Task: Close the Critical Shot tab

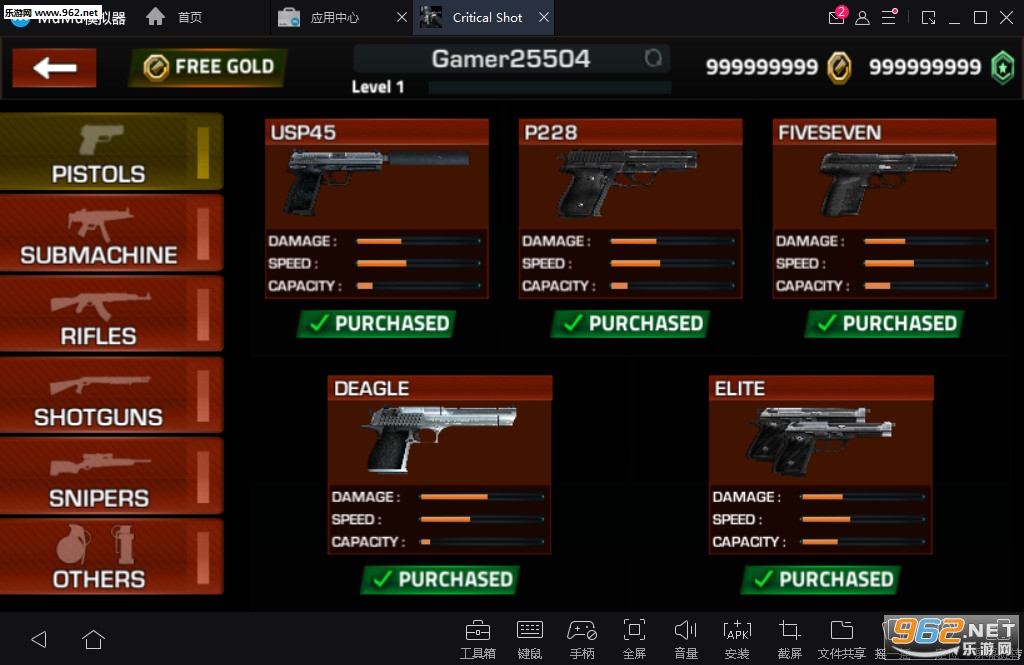Action: point(544,18)
